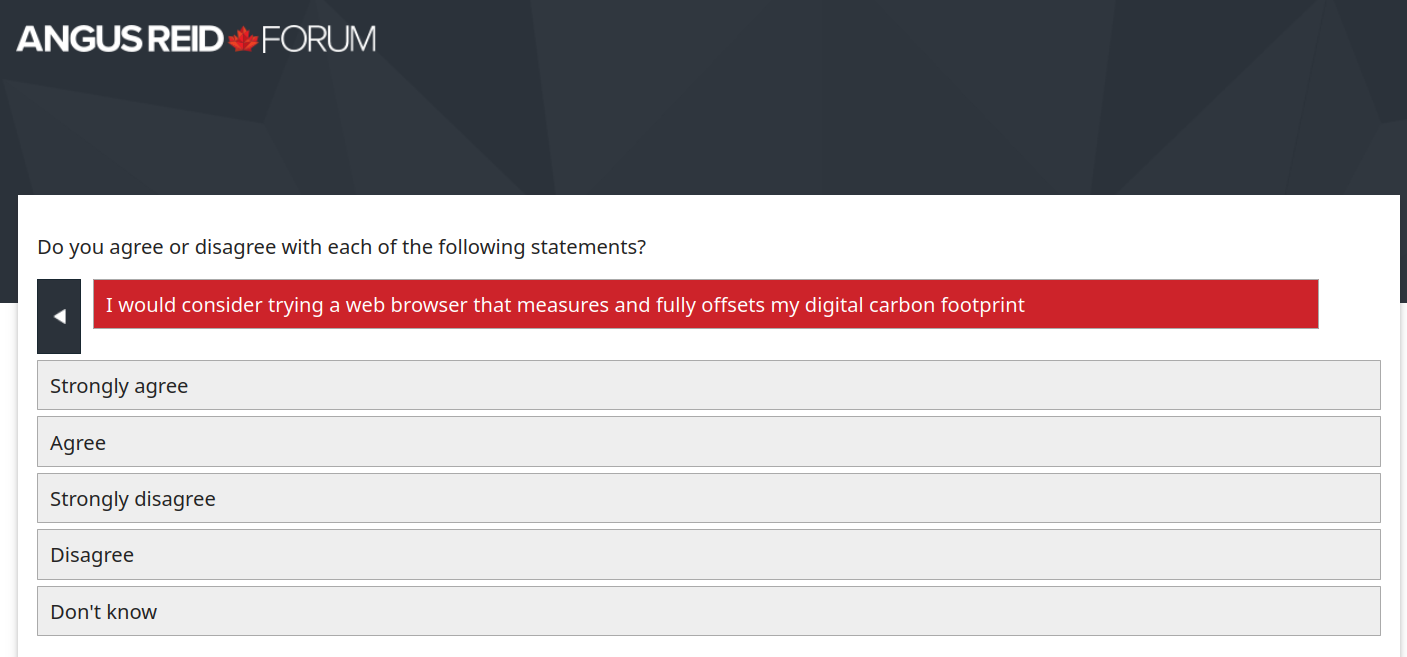This screenshot has height=657, width=1407.
Task: Select the "Disagree" option
Action: pyautogui.click(x=708, y=555)
